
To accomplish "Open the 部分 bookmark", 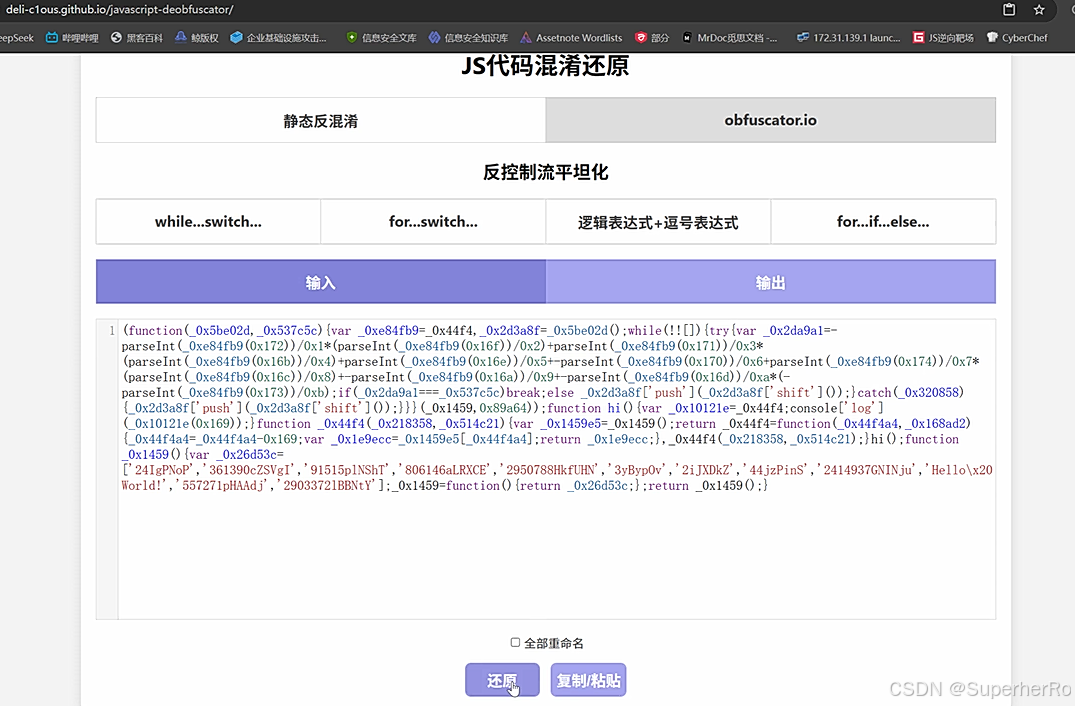I will point(652,38).
